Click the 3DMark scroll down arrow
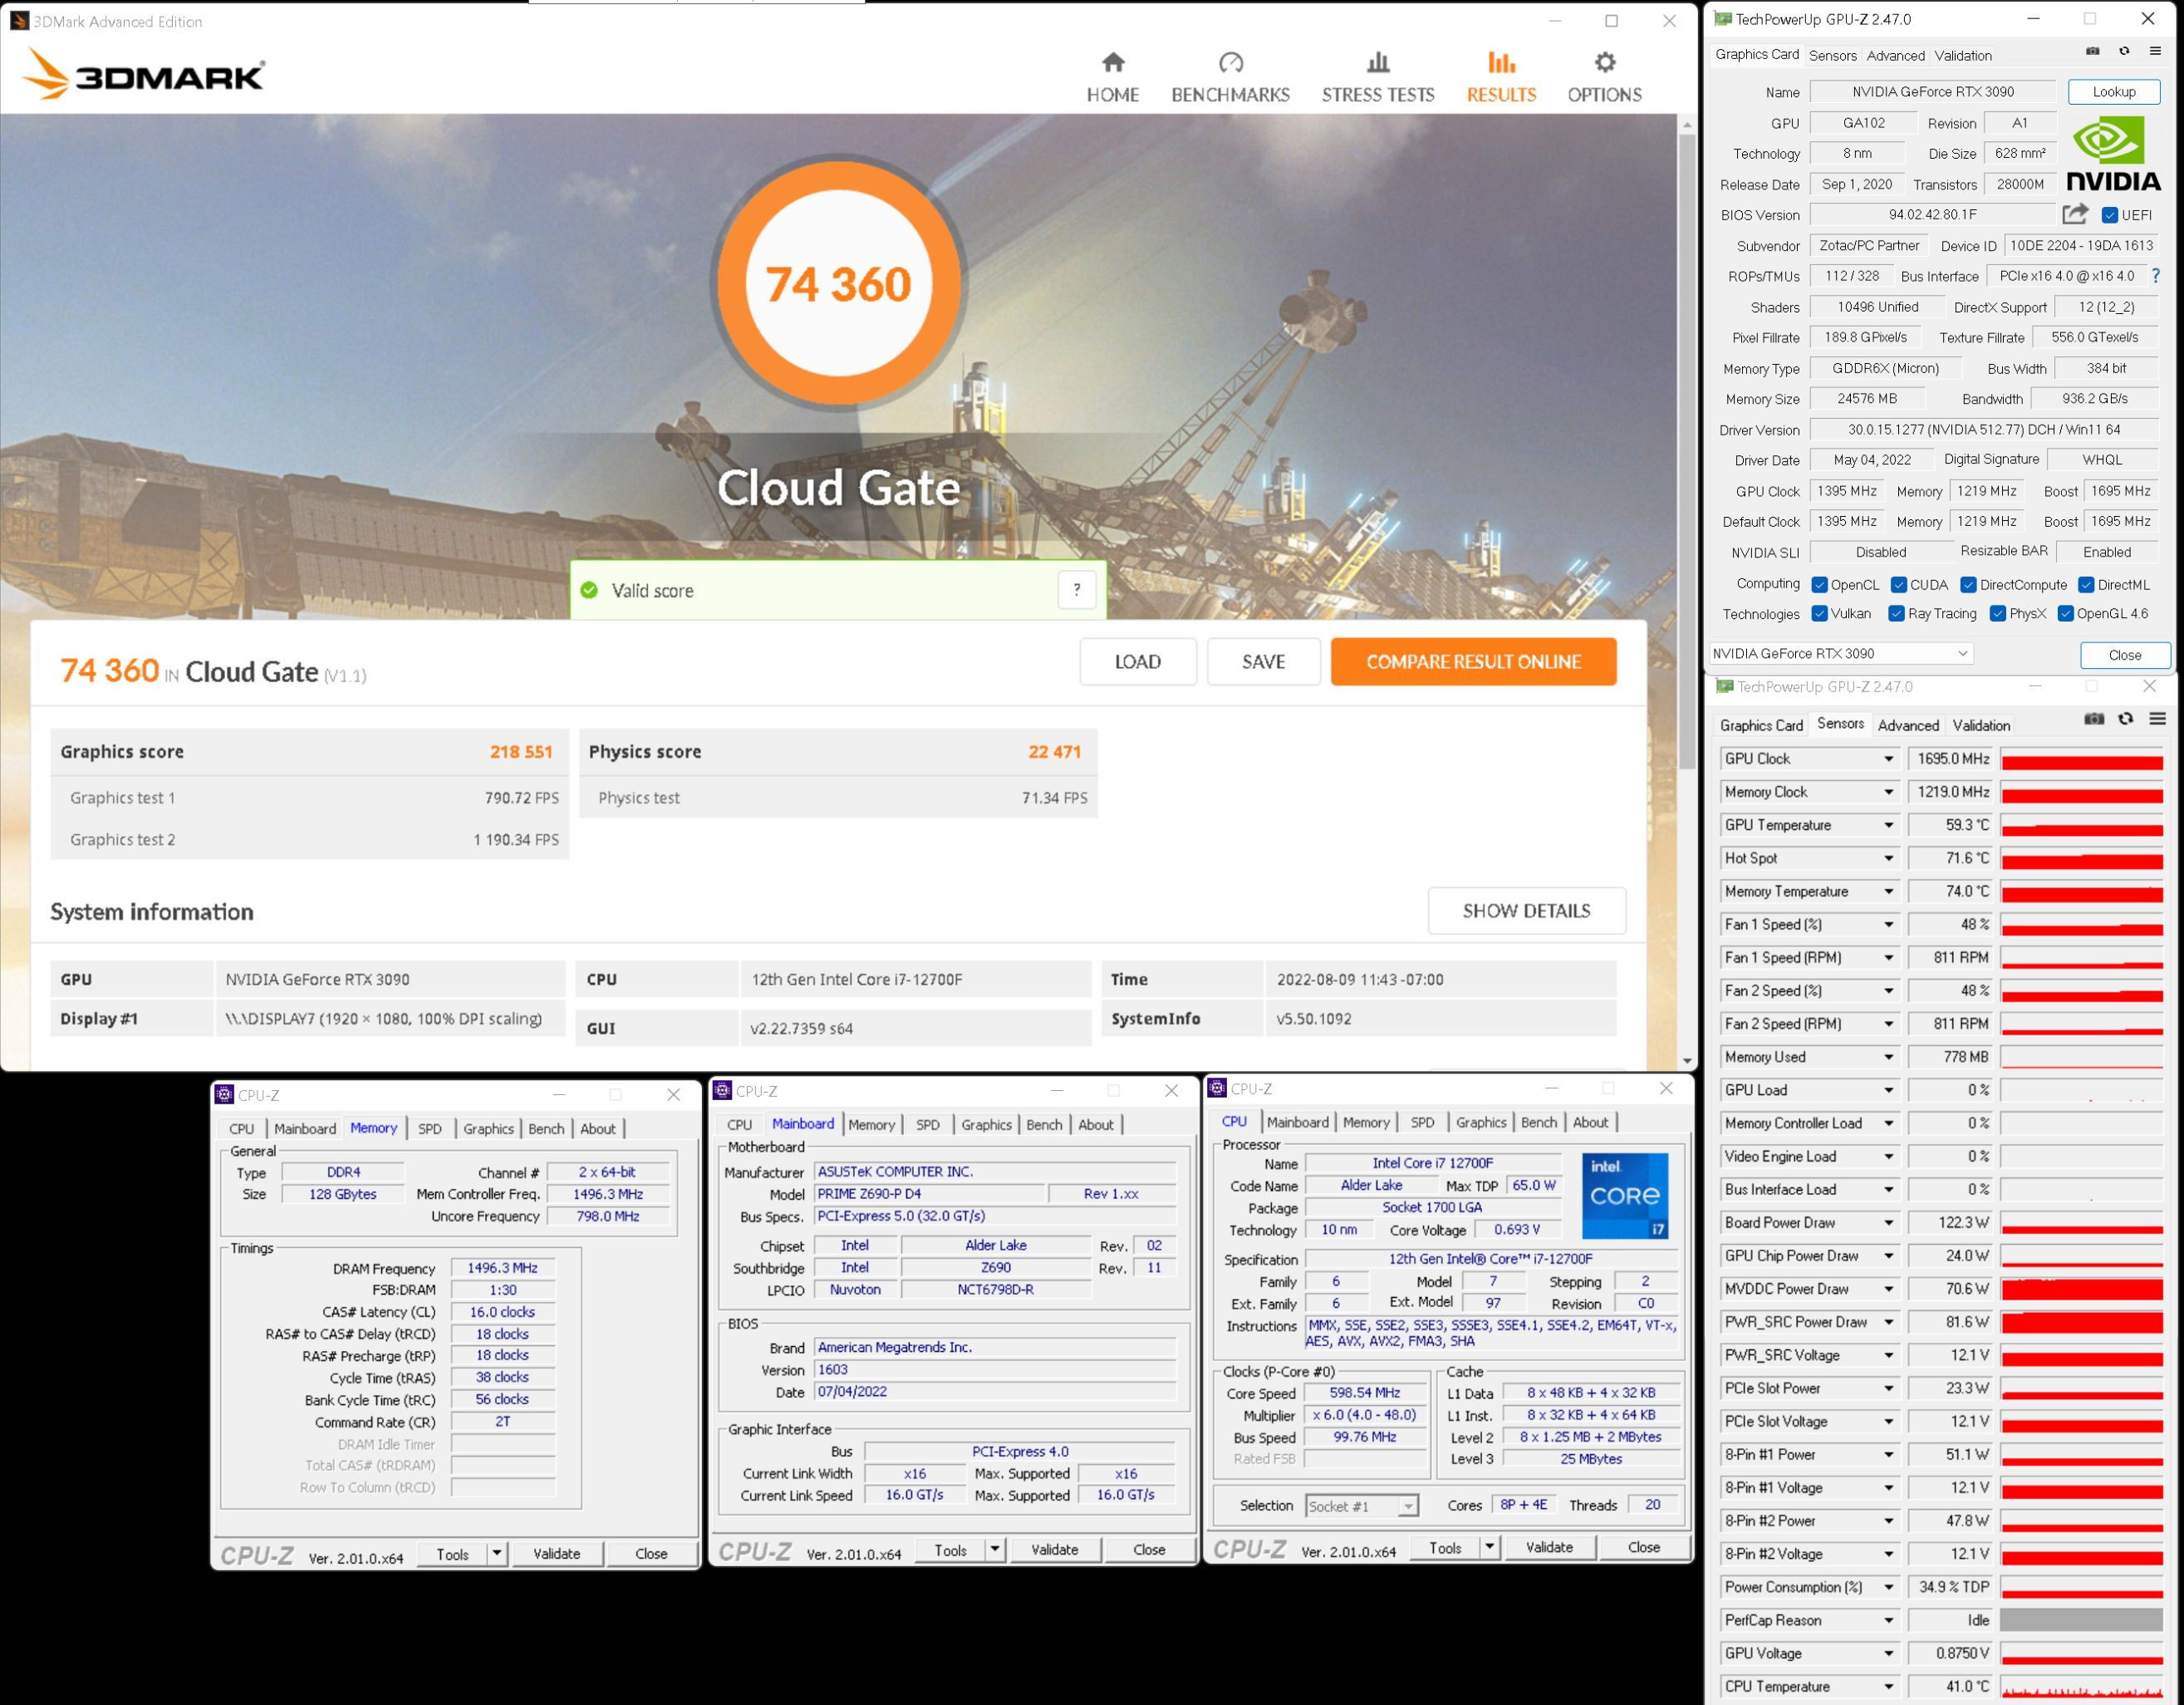 (x=1687, y=1060)
